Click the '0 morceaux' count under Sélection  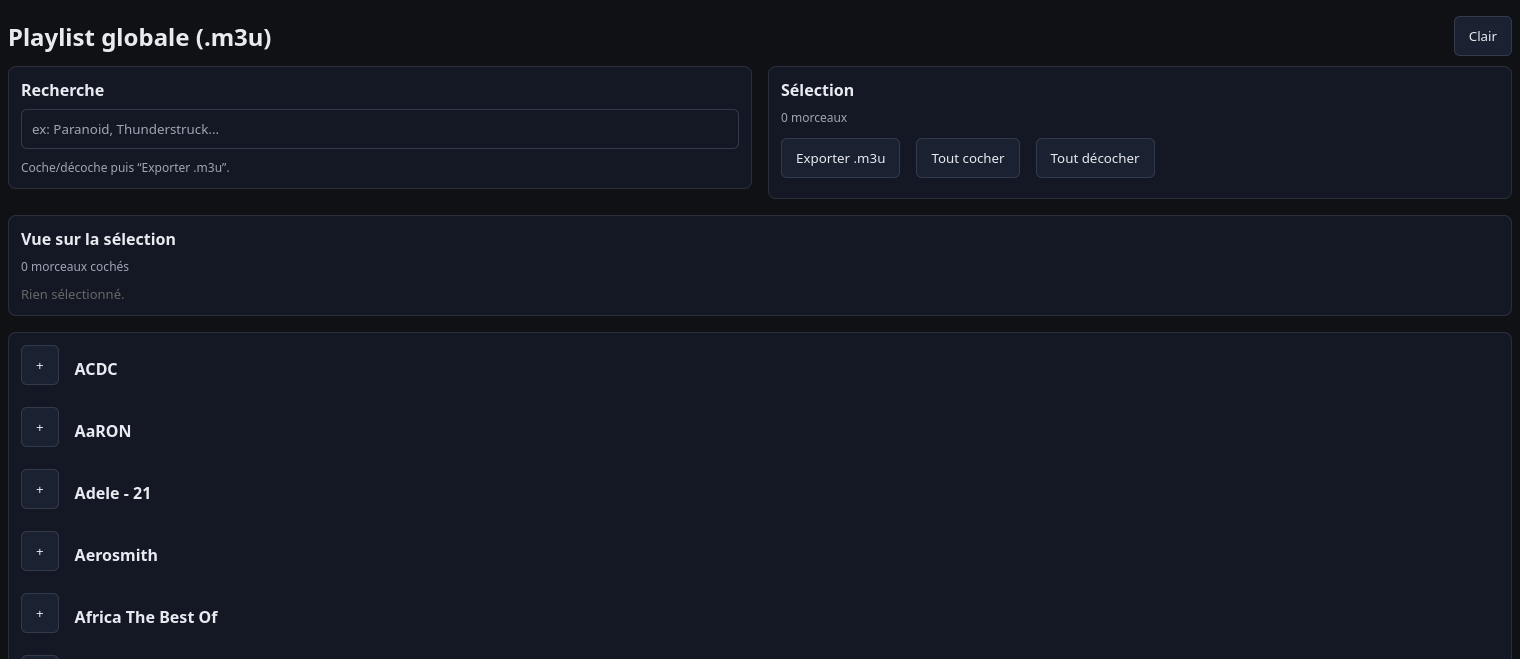[814, 117]
